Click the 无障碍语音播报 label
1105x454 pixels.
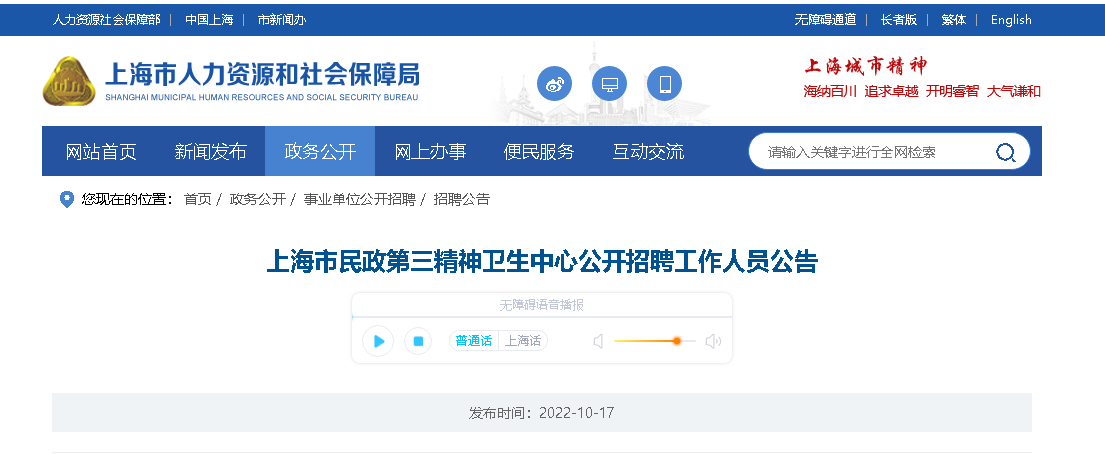(x=541, y=305)
